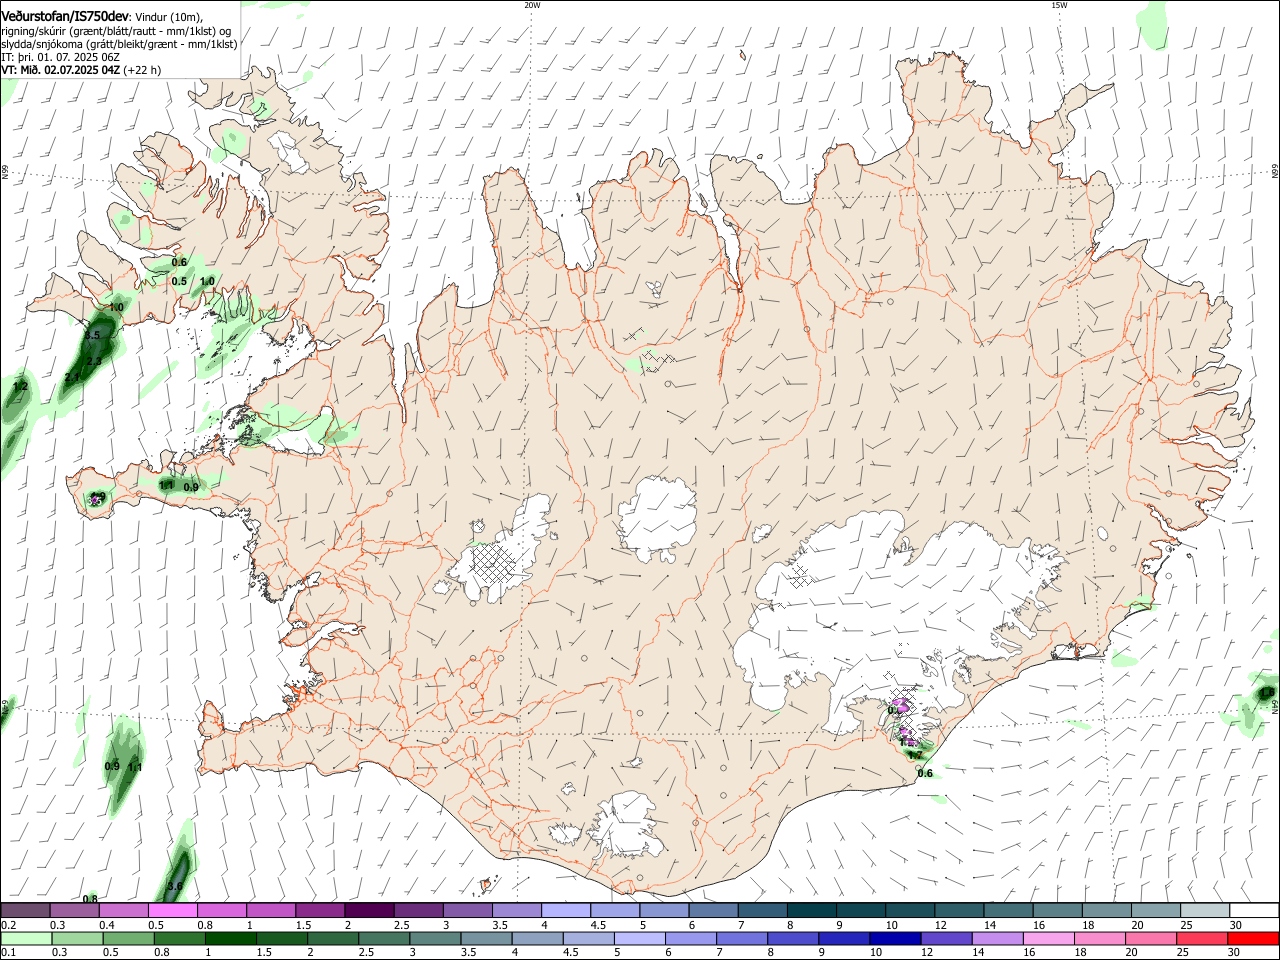Viewport: 1280px width, 960px height.
Task: Select the 'IT: þri. 01. 07. 2025 06Z' line
Action: (61, 57)
